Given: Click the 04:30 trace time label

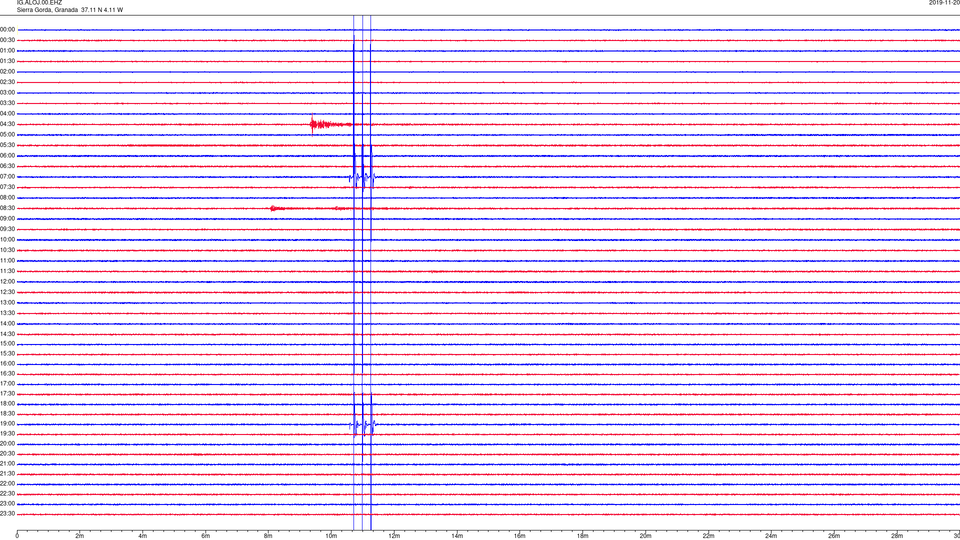Looking at the screenshot, I should coord(7,124).
